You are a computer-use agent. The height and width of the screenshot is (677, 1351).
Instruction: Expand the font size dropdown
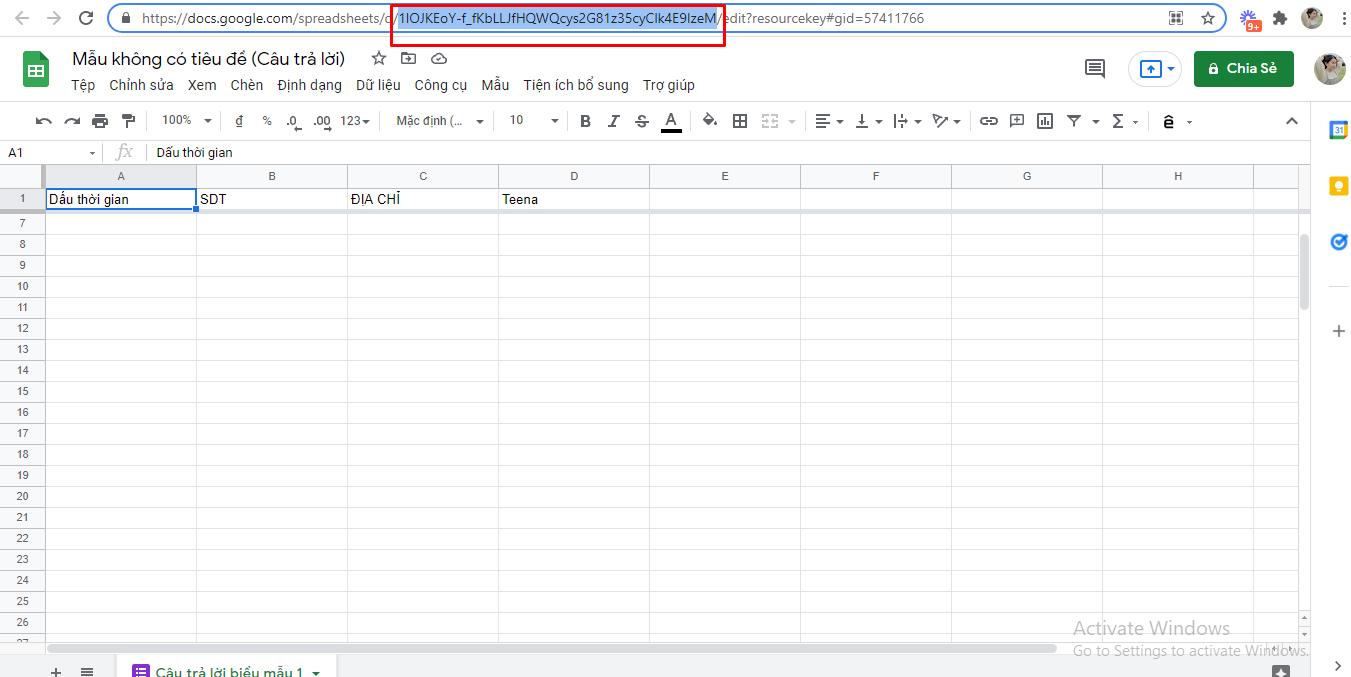tap(534, 121)
